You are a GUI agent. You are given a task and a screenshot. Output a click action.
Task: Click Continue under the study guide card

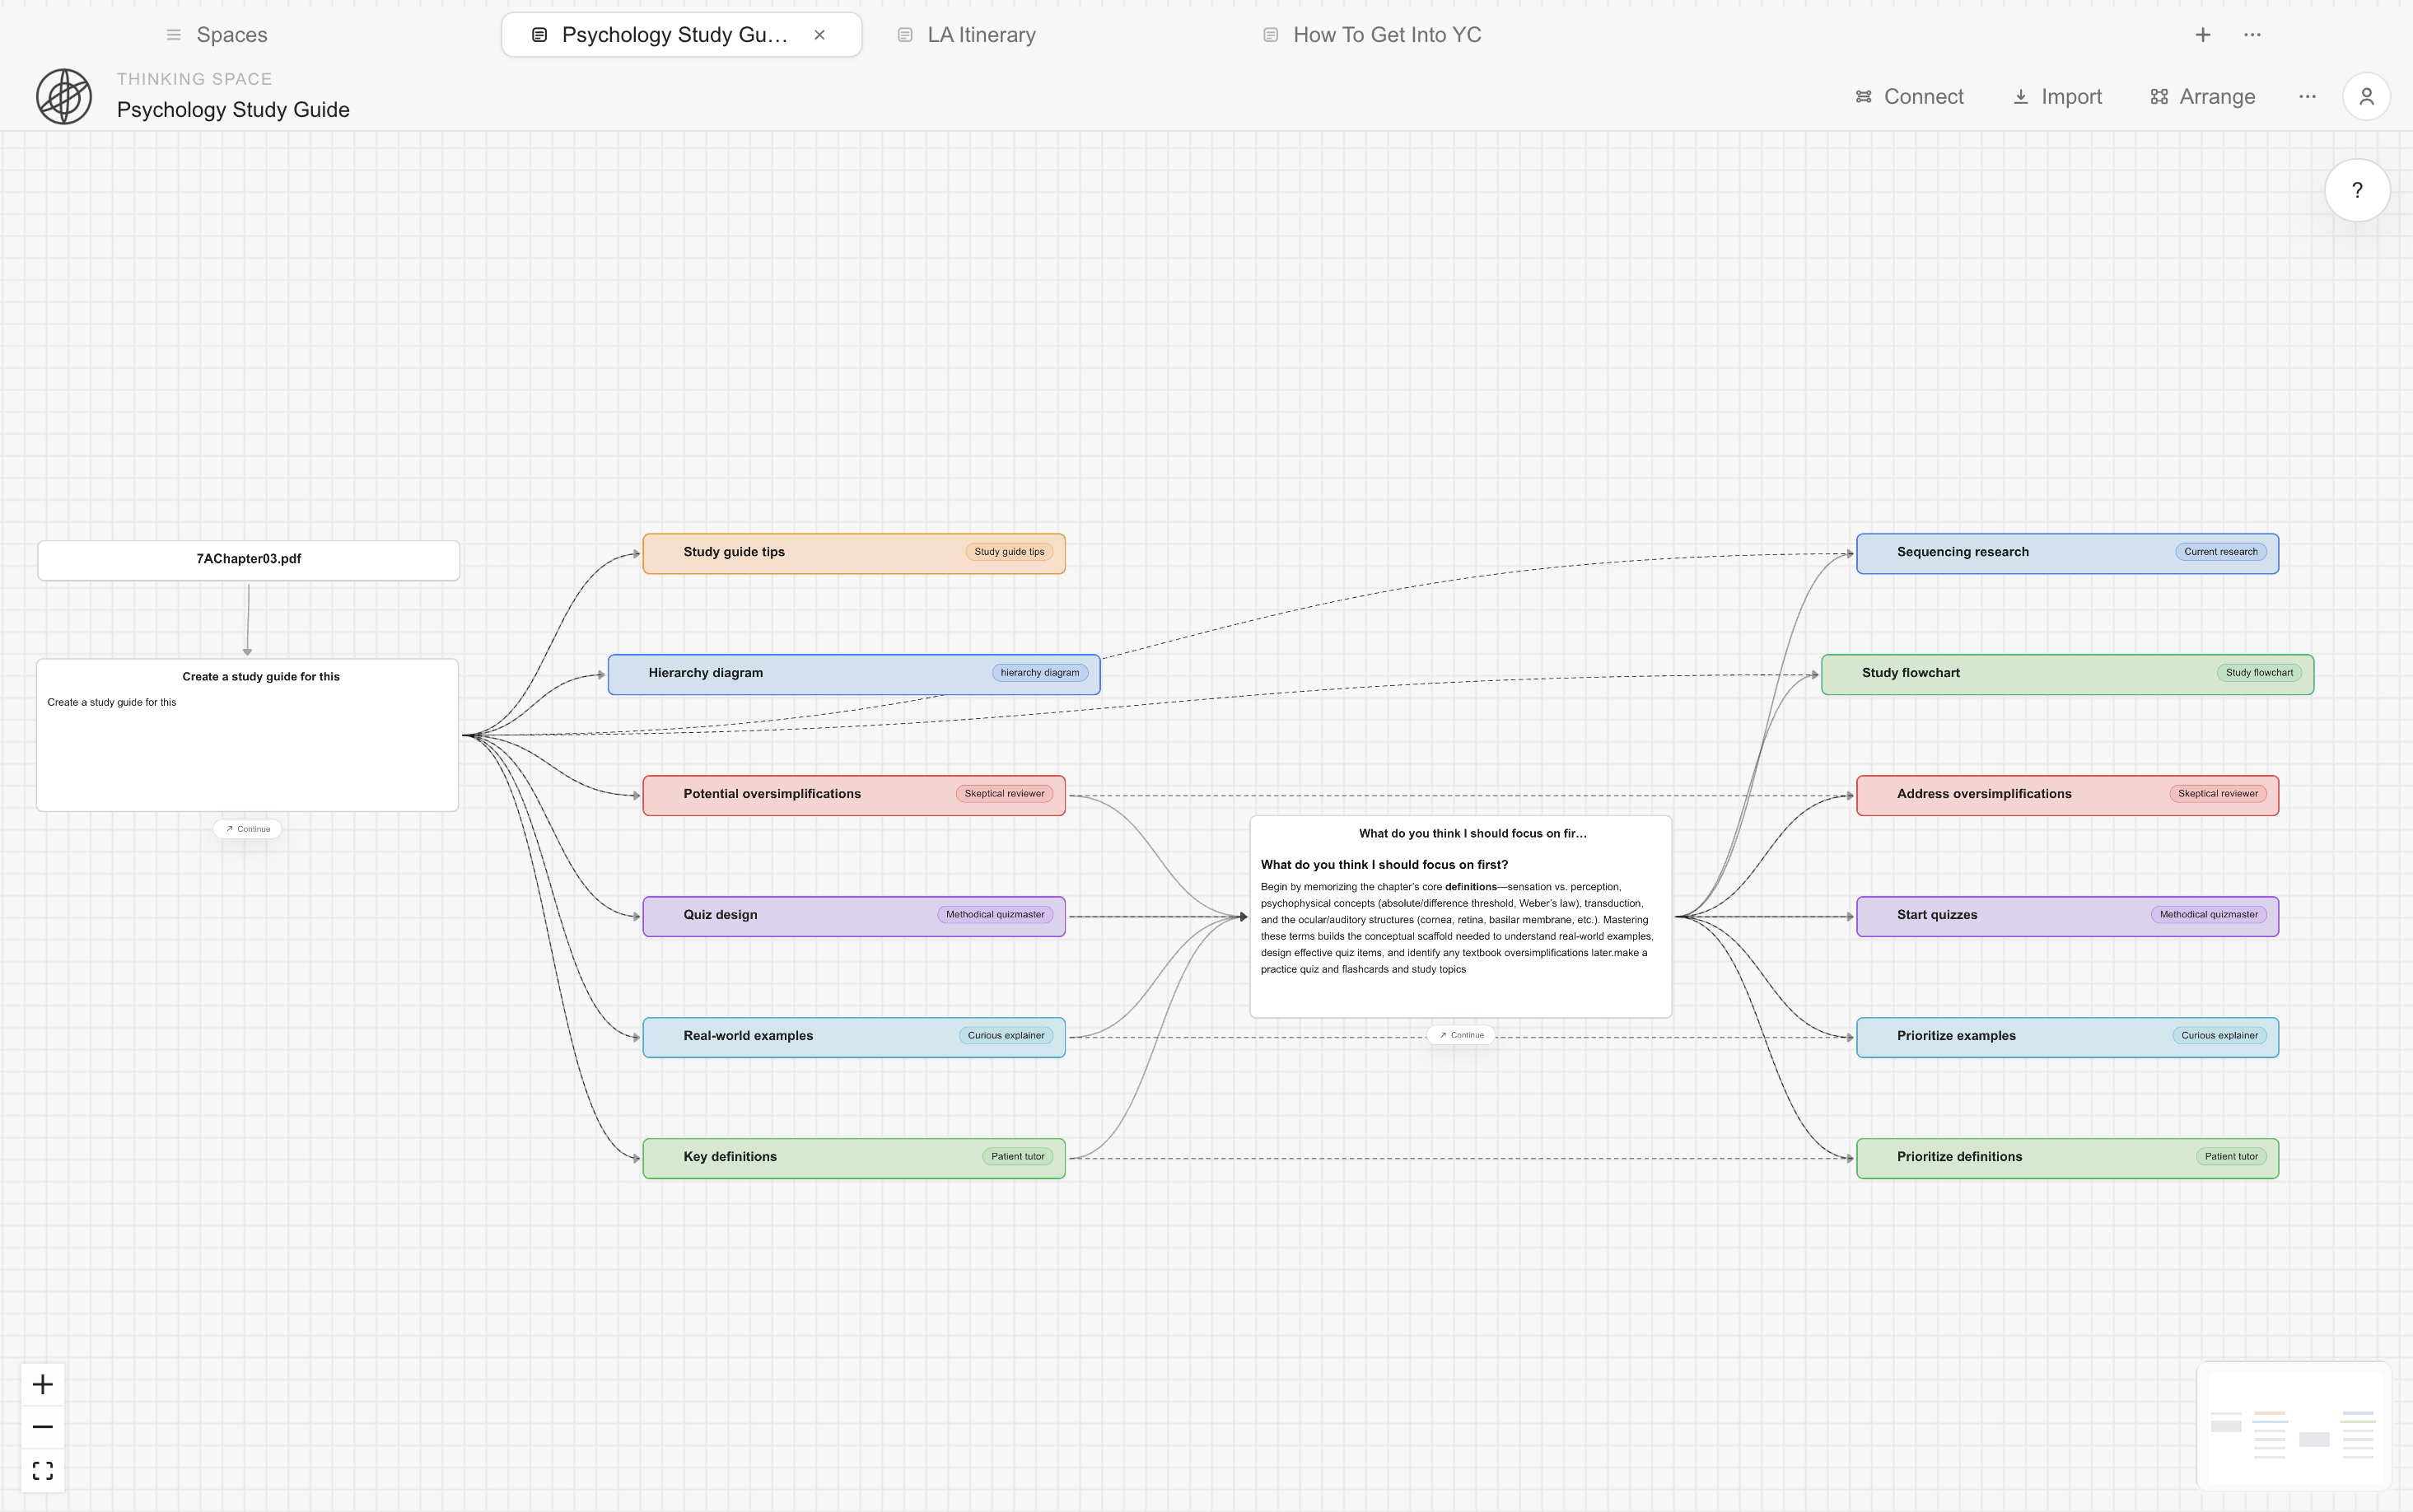(248, 829)
